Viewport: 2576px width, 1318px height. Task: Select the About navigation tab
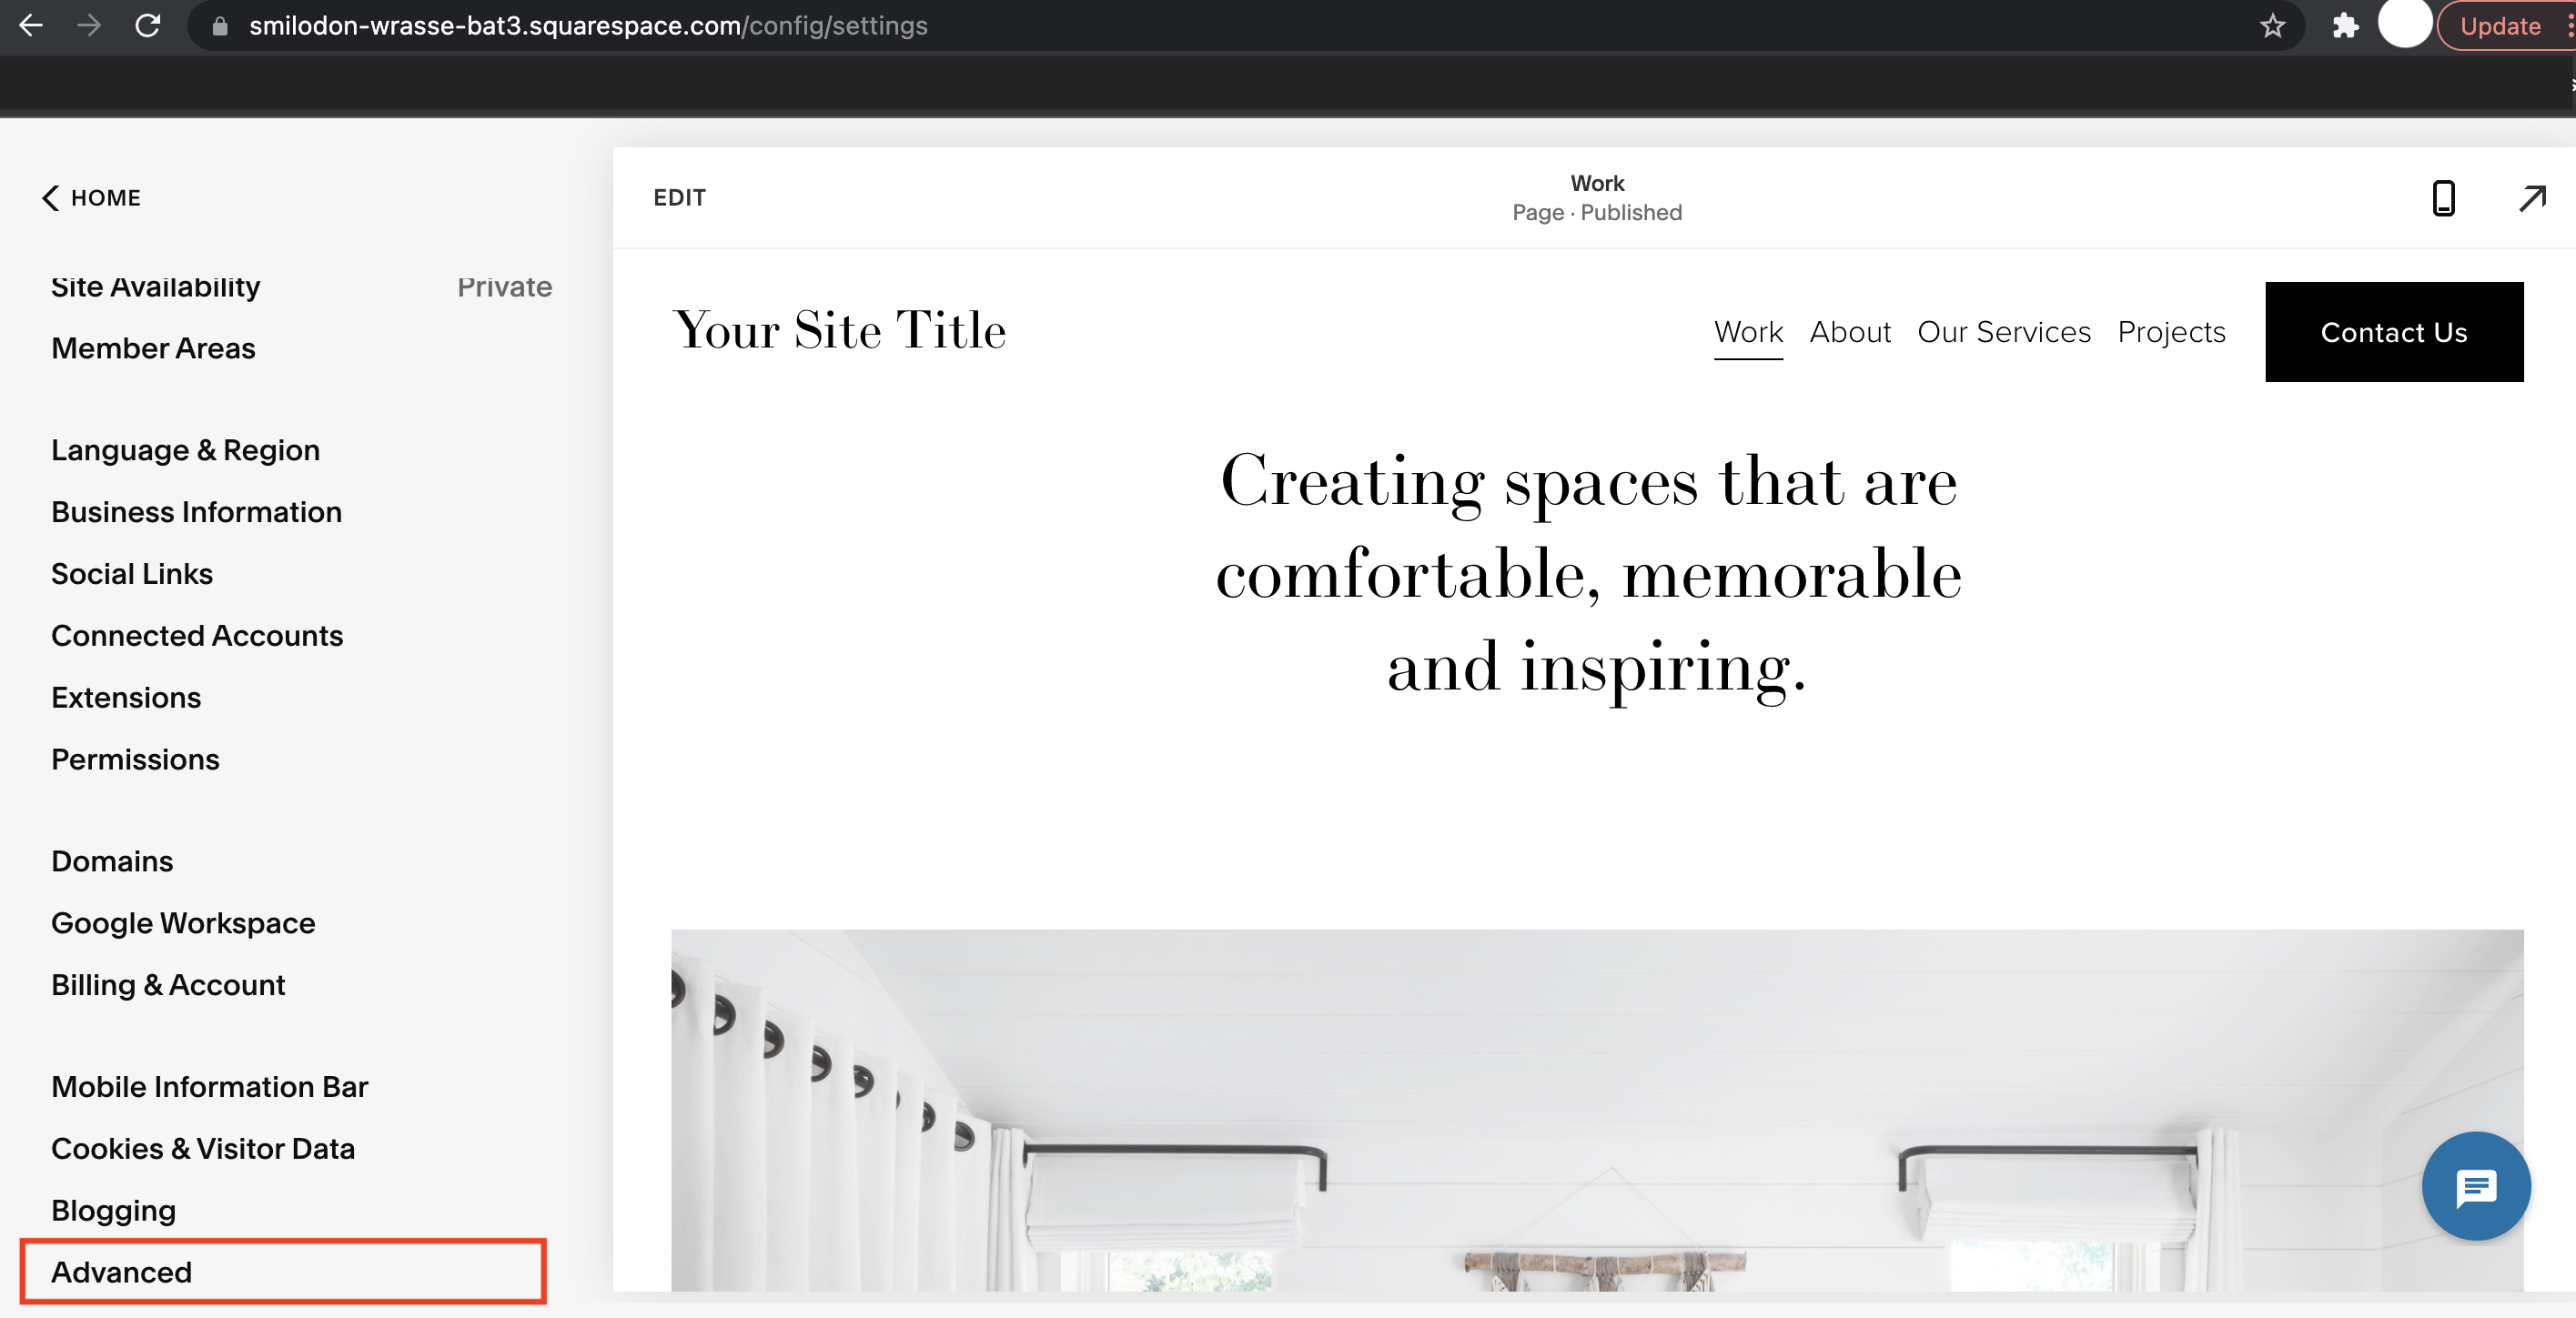click(1850, 333)
